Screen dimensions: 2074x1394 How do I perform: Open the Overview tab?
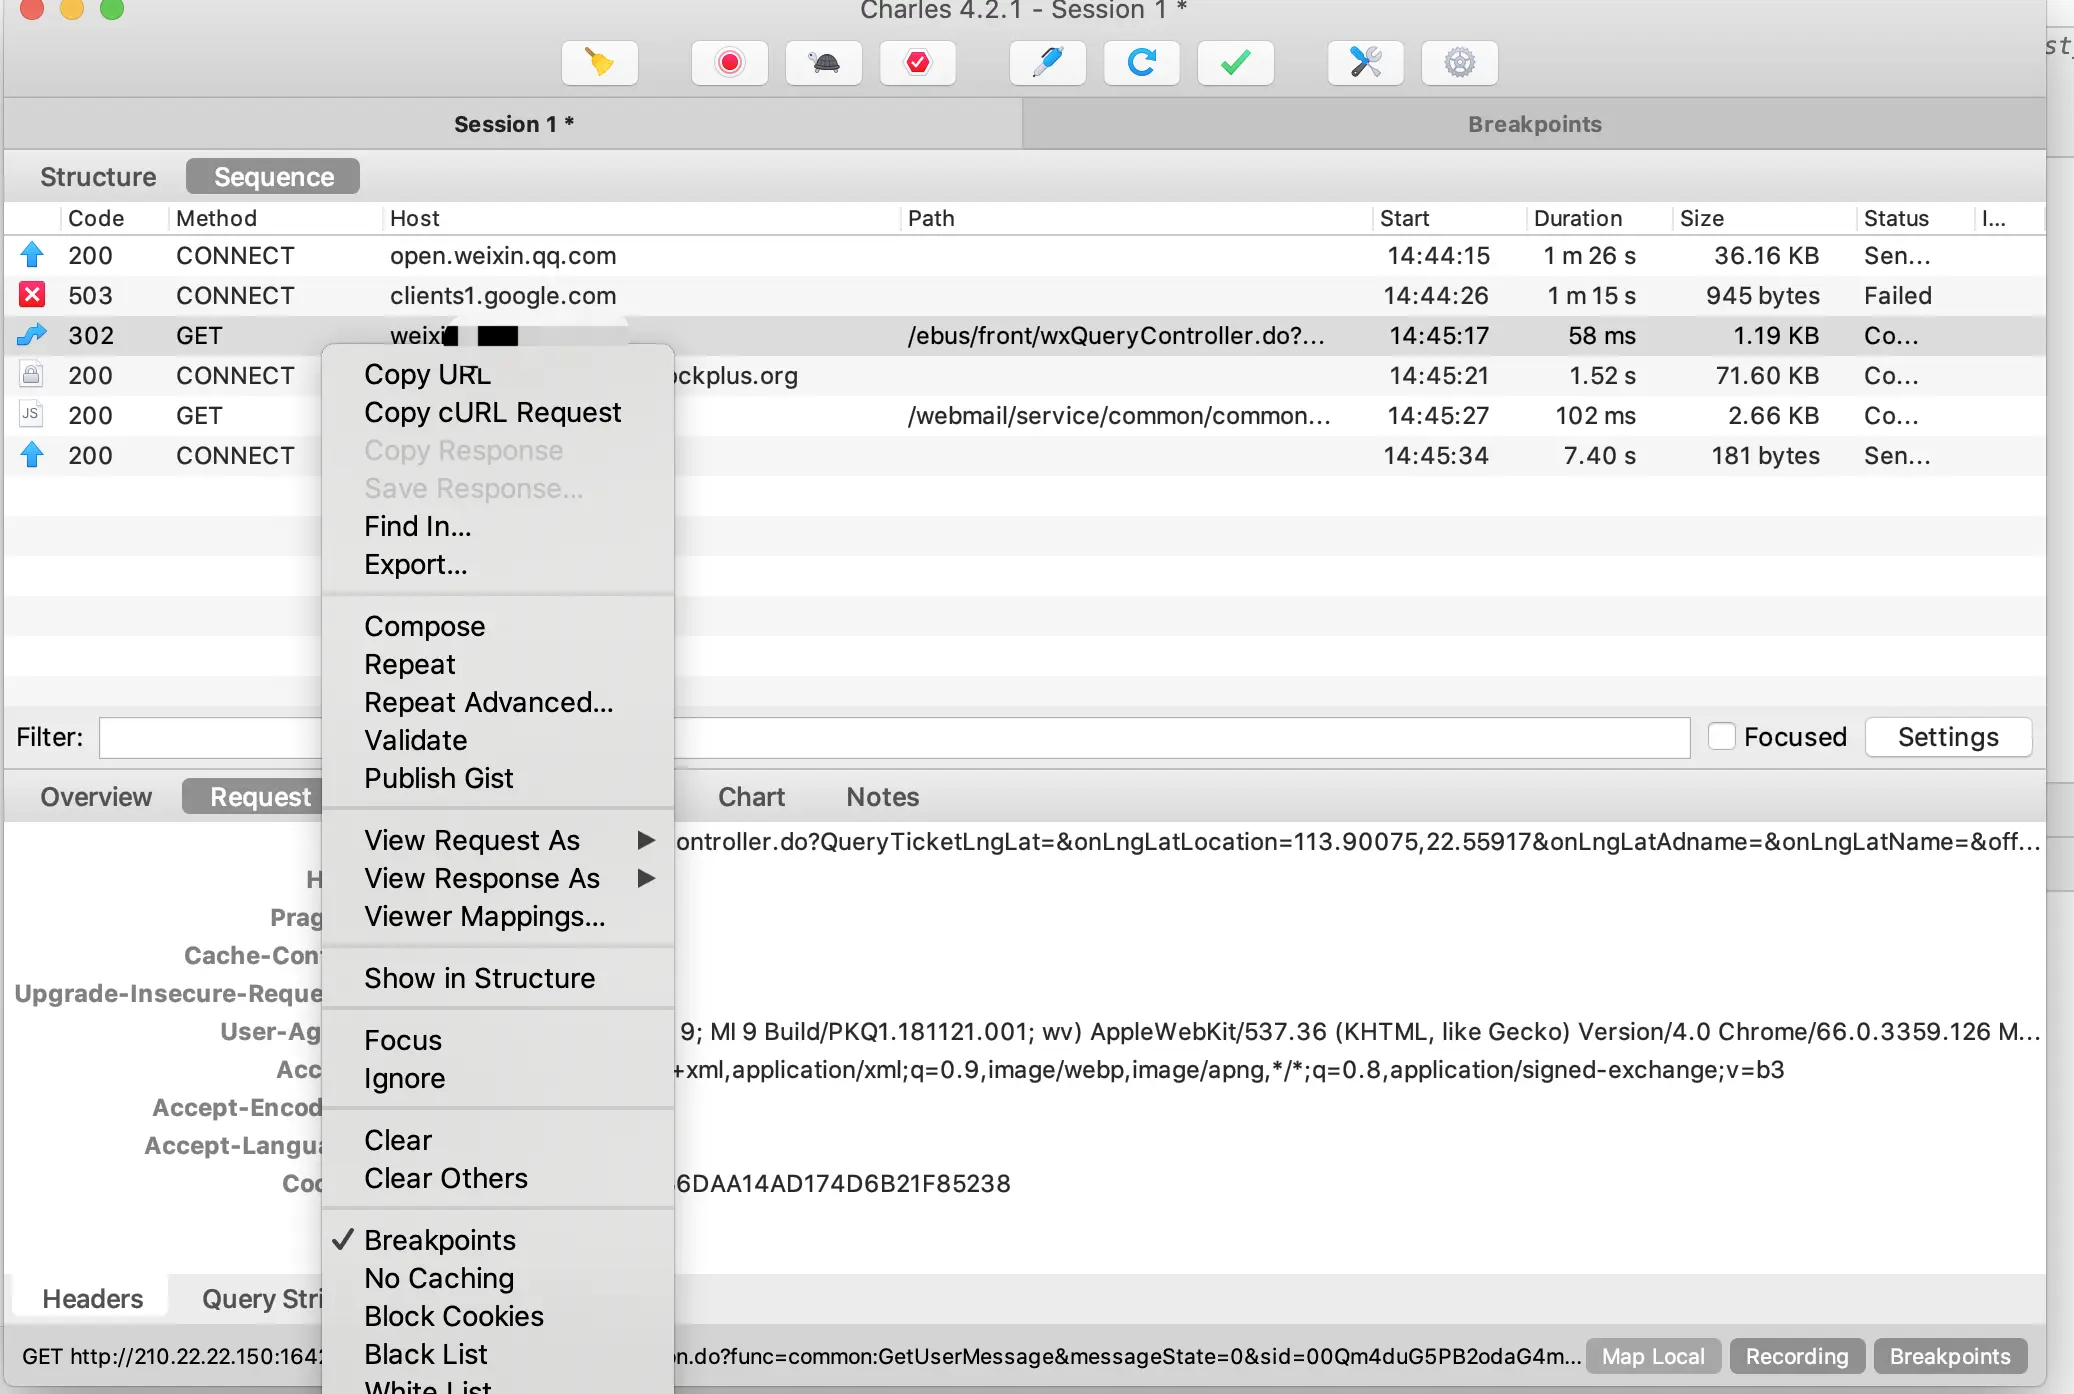[x=96, y=796]
